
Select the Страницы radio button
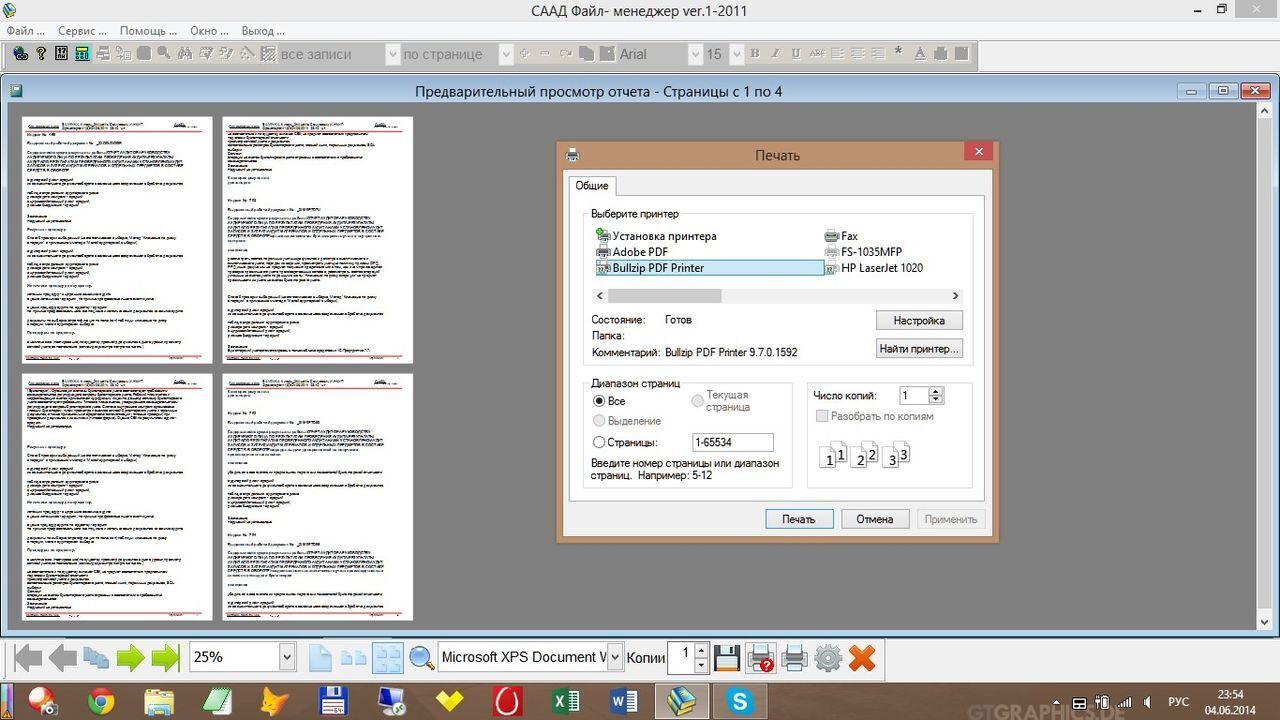[x=599, y=442]
